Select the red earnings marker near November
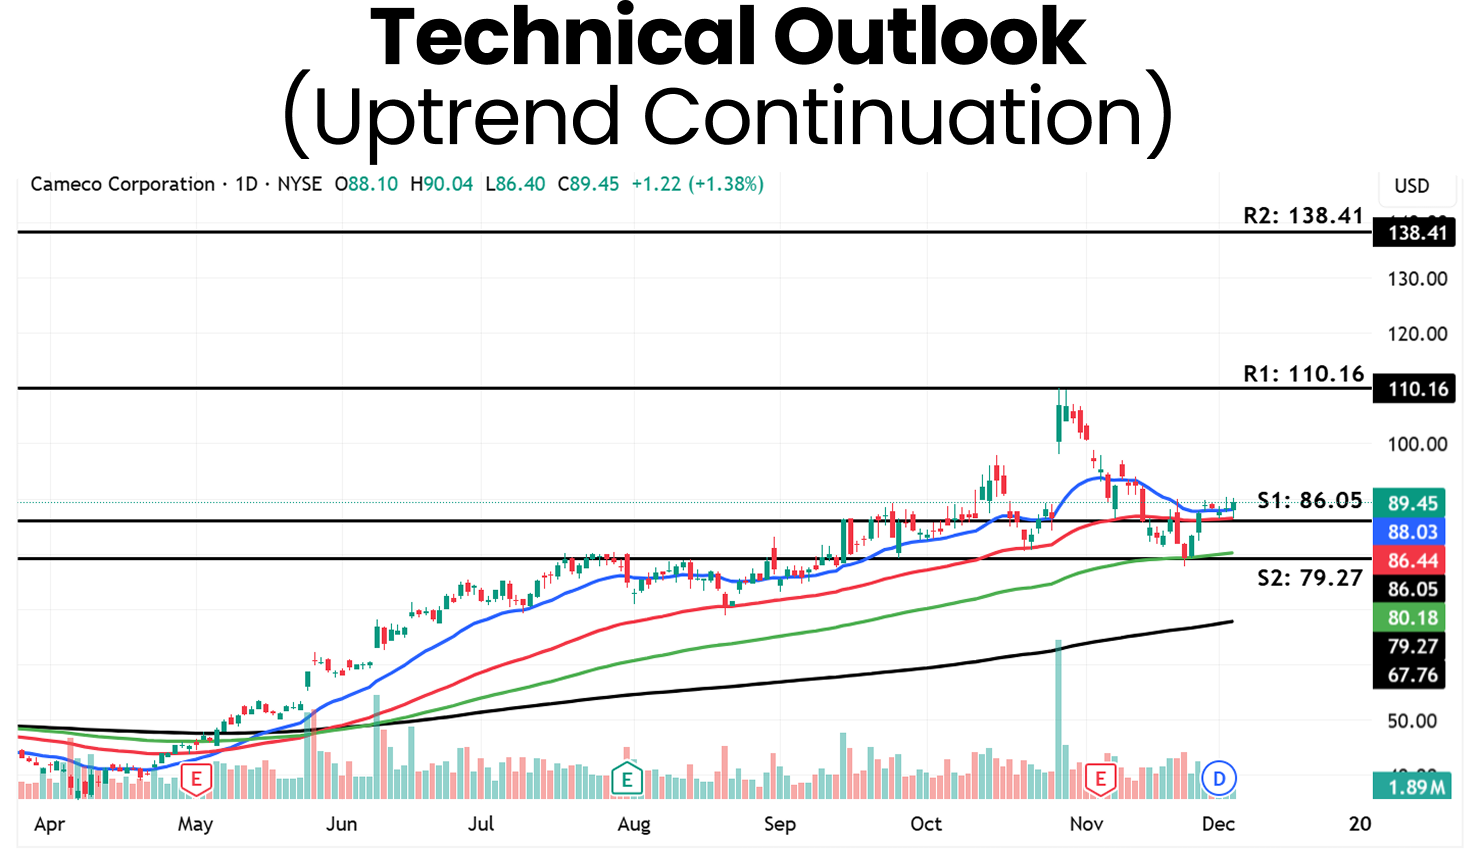Screen dimensions: 1480x861 pyautogui.click(x=1101, y=778)
